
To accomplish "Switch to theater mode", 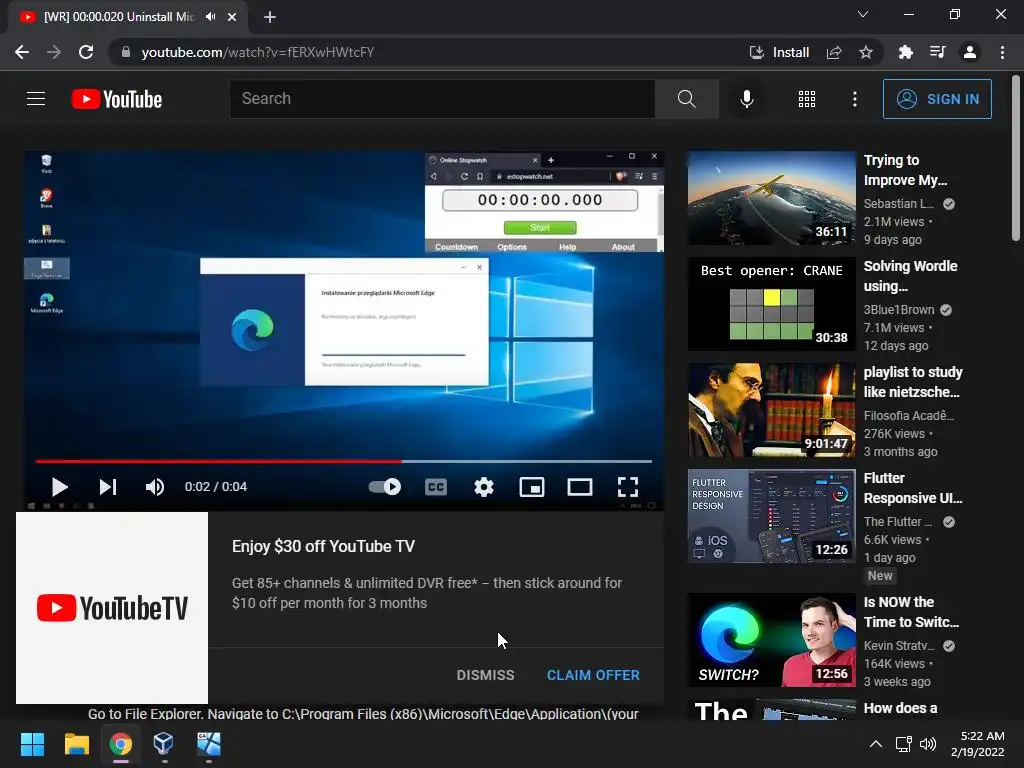I will click(x=580, y=487).
